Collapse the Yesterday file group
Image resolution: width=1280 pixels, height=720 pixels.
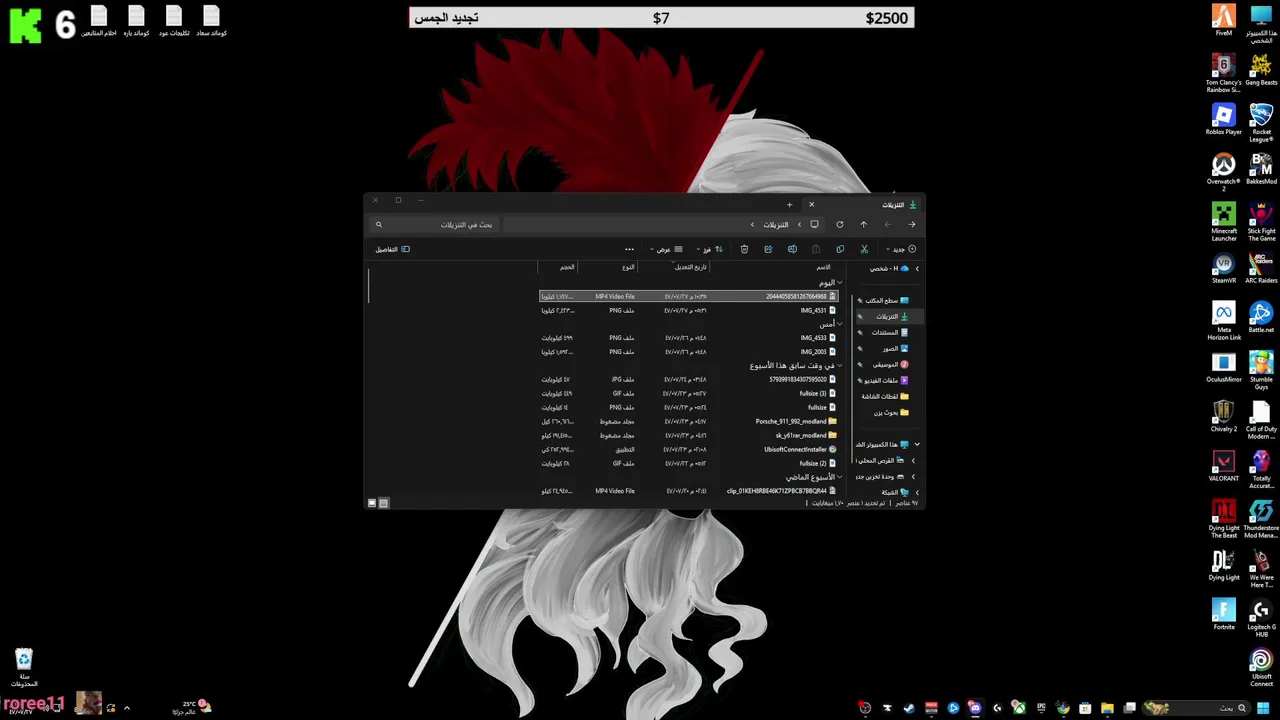pyautogui.click(x=840, y=324)
